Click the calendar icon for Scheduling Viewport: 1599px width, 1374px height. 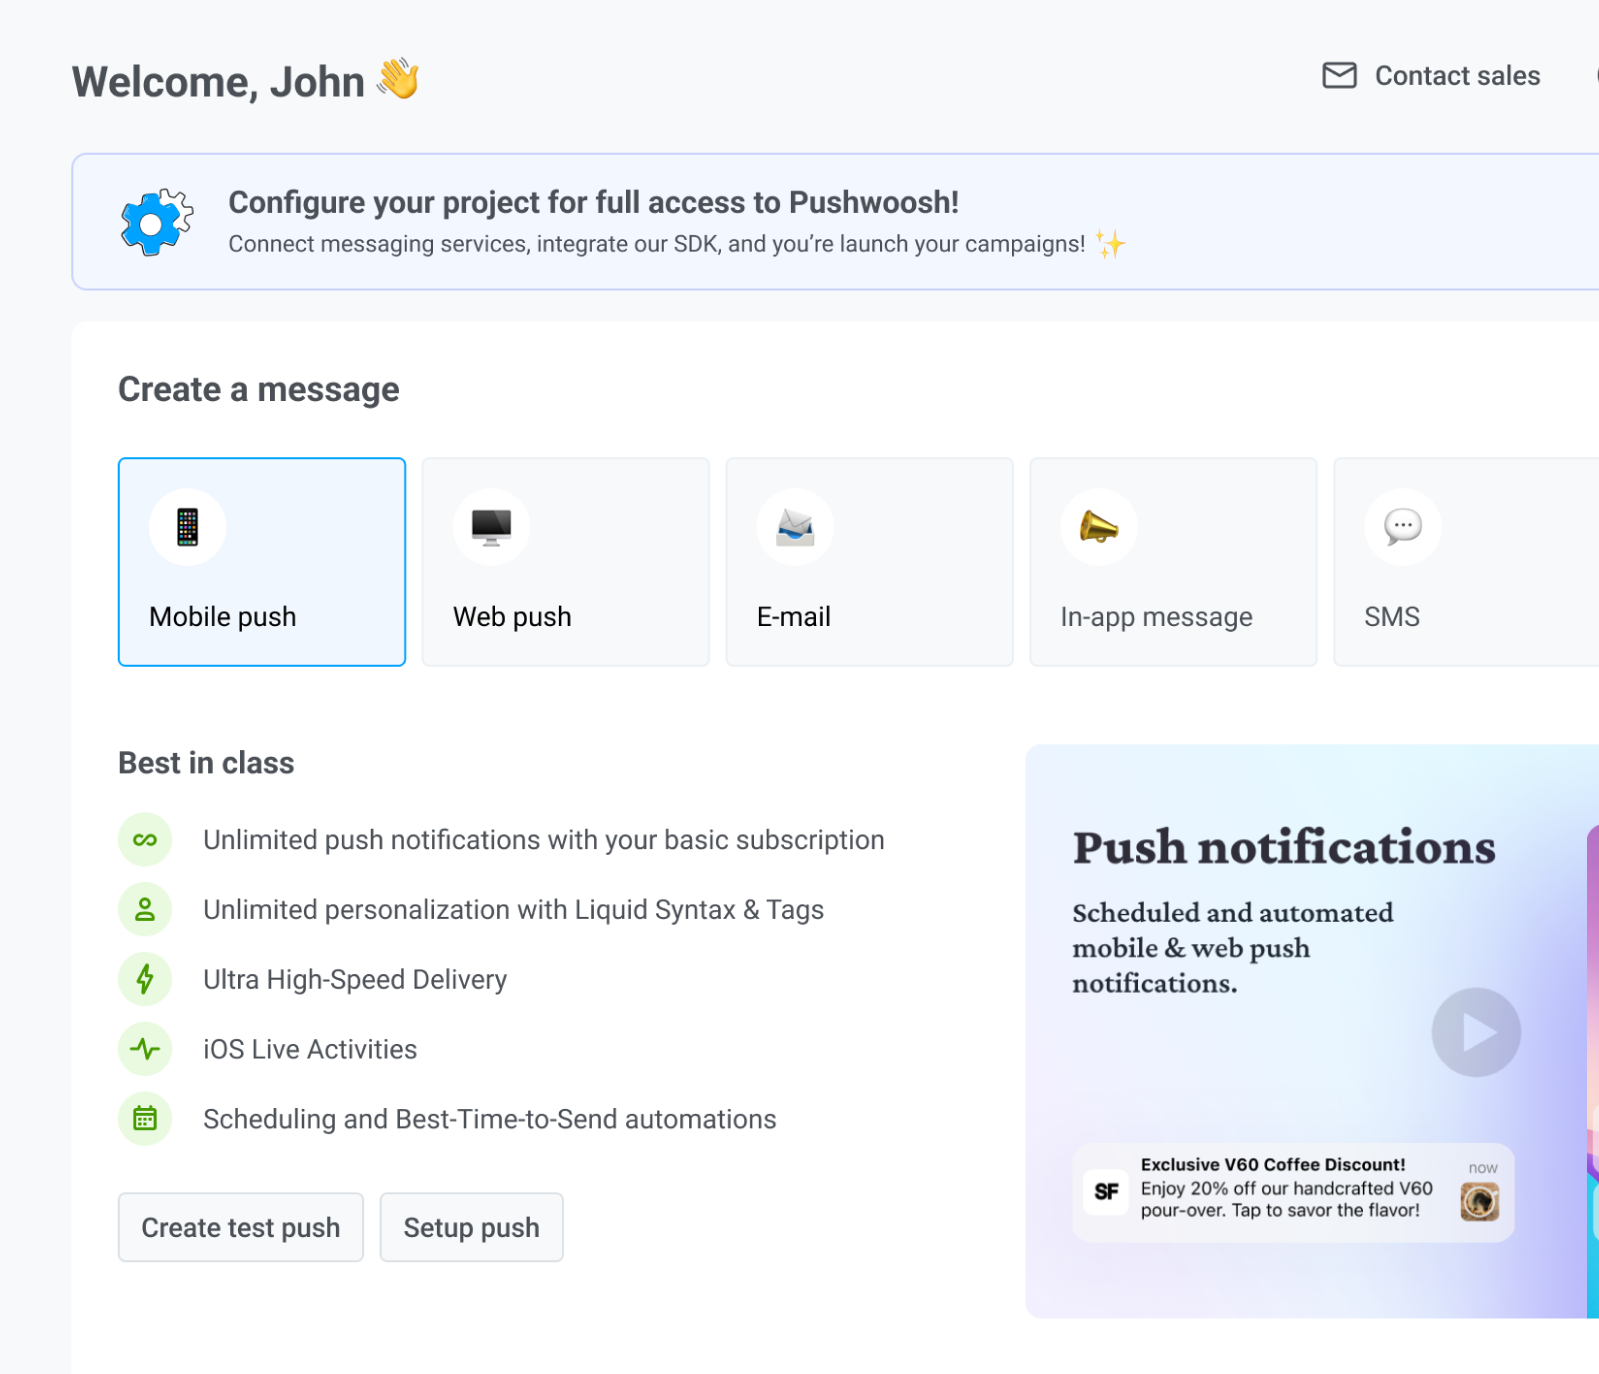coord(145,1119)
